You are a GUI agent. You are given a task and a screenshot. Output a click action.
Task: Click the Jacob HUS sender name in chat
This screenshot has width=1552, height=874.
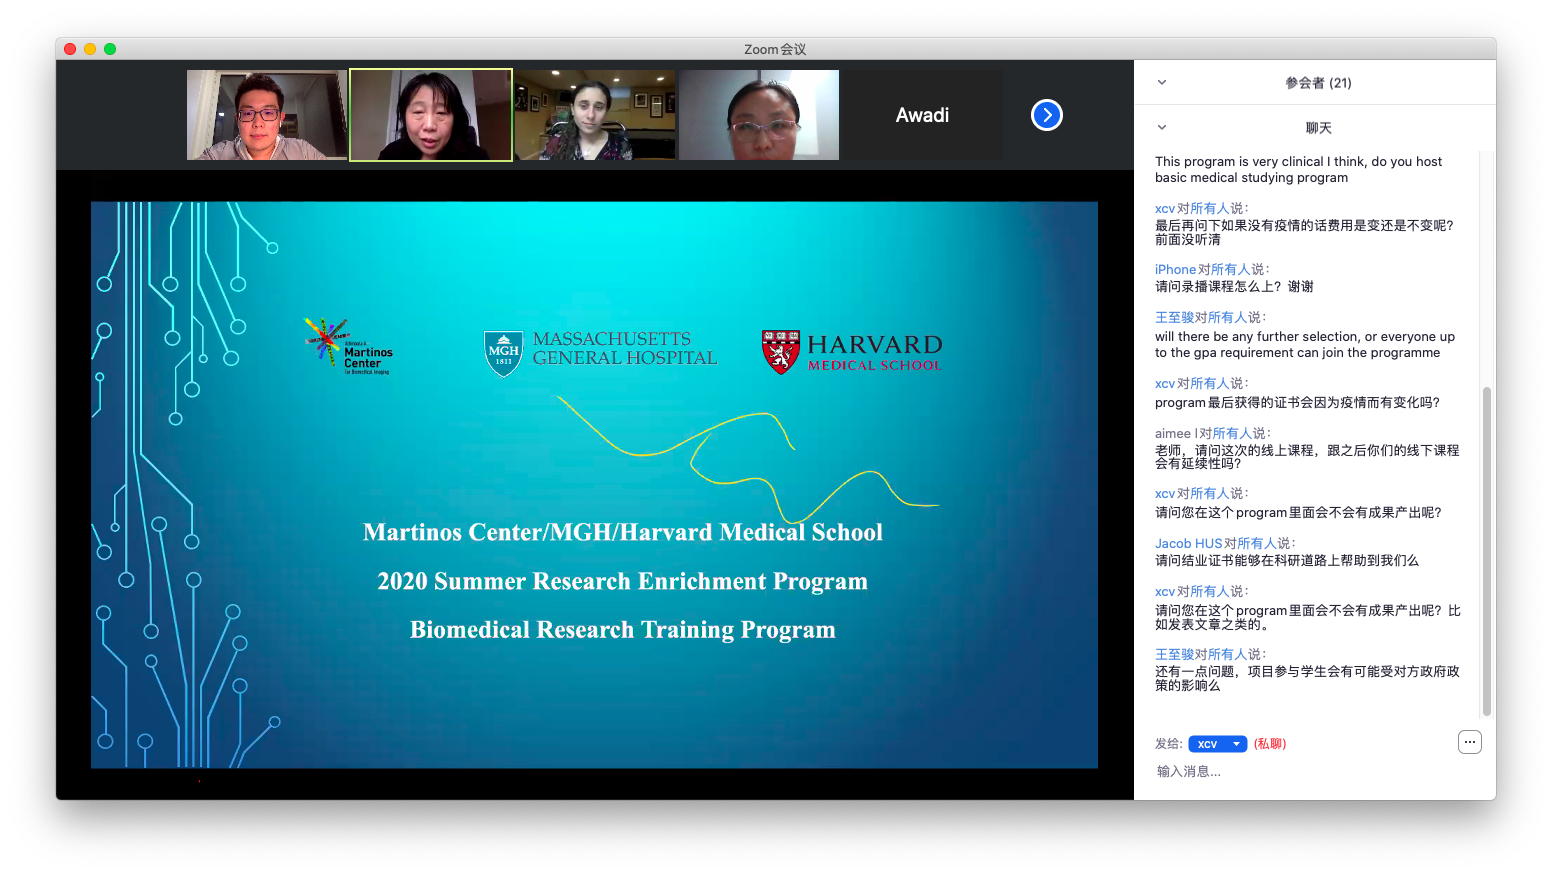pyautogui.click(x=1188, y=543)
